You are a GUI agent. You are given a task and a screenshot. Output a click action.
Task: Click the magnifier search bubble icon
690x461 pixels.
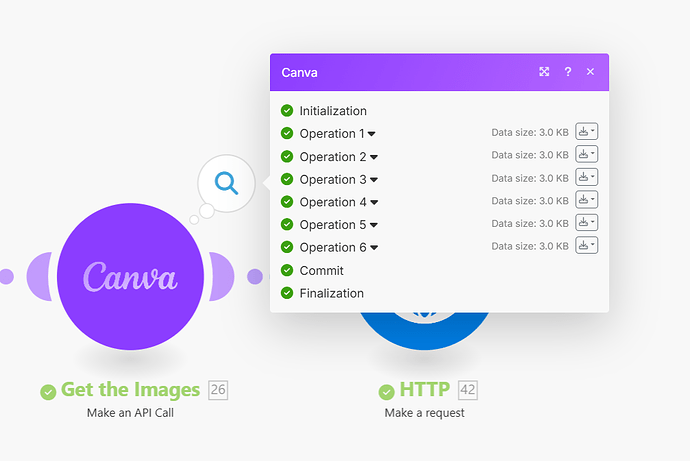(227, 183)
